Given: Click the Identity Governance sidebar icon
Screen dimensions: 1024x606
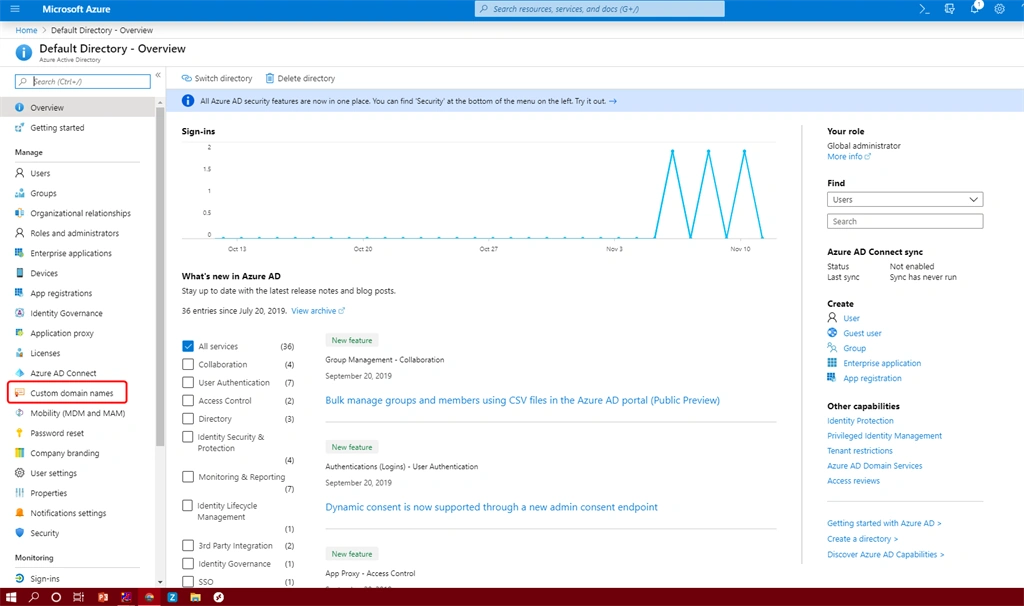Looking at the screenshot, I should click(x=20, y=313).
